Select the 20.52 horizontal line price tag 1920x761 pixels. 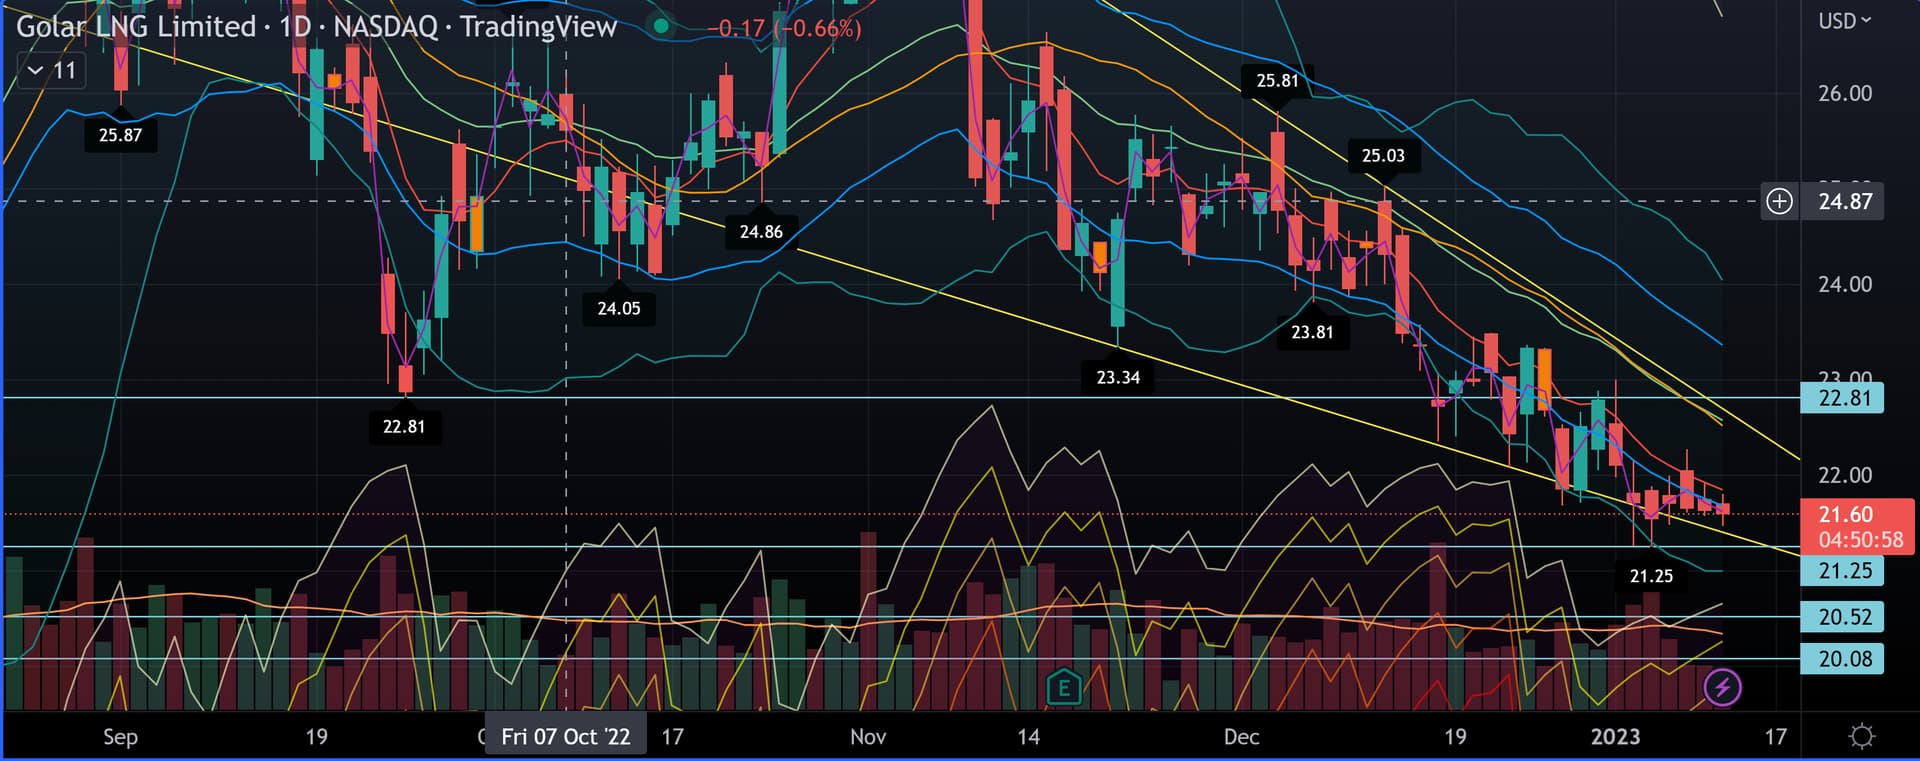1843,617
